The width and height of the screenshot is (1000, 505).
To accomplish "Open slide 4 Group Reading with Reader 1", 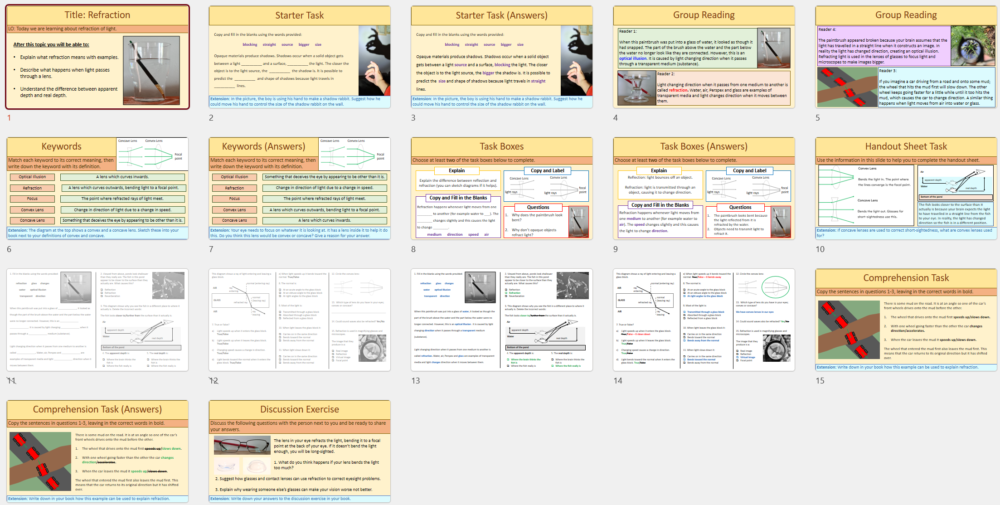I will click(704, 57).
